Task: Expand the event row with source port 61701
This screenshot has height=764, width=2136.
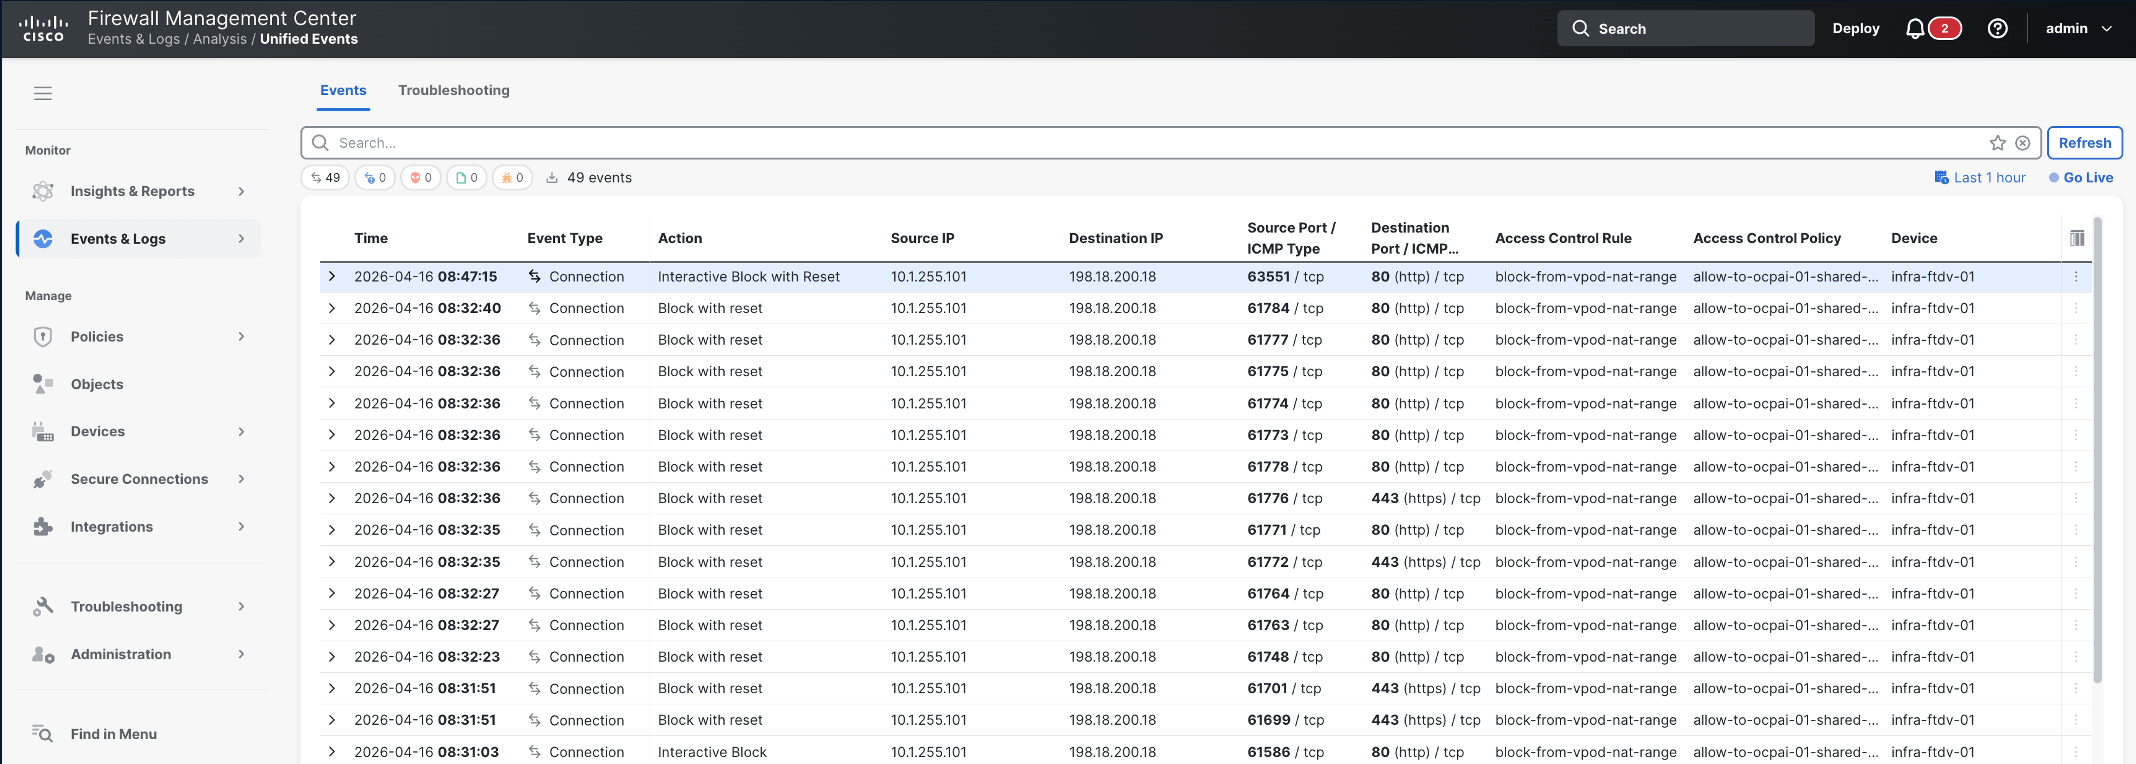Action: 332,688
